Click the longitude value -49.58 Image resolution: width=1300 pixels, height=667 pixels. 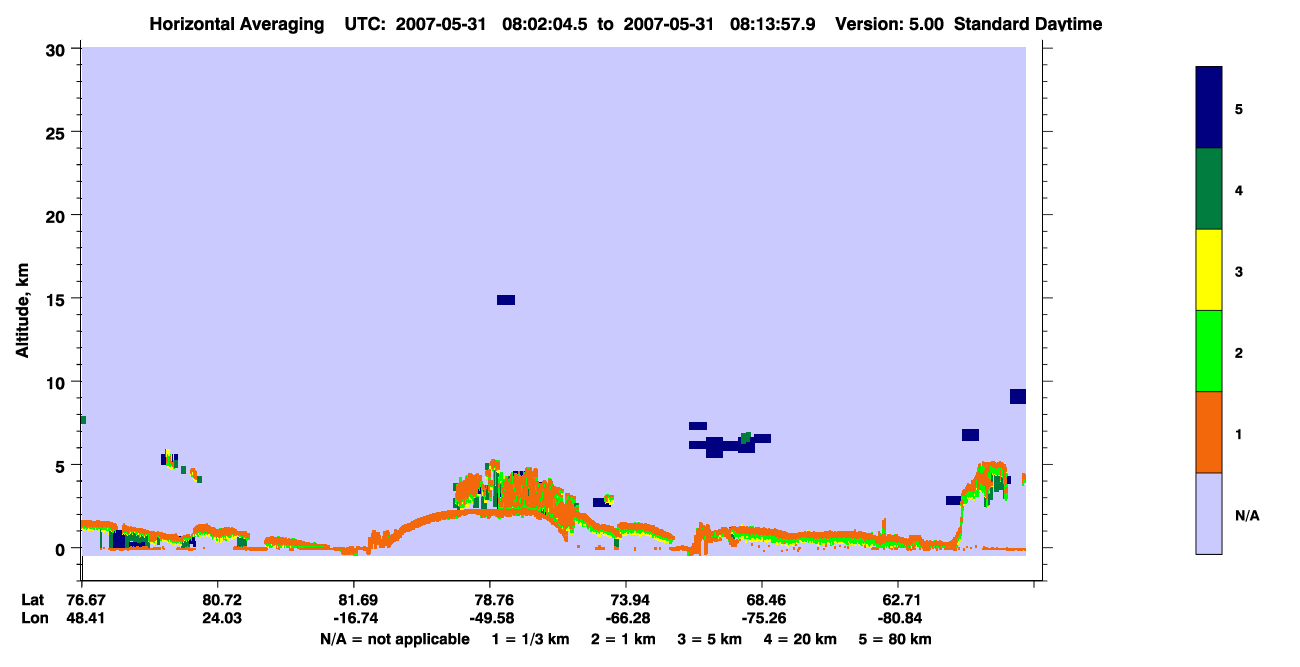[x=490, y=618]
